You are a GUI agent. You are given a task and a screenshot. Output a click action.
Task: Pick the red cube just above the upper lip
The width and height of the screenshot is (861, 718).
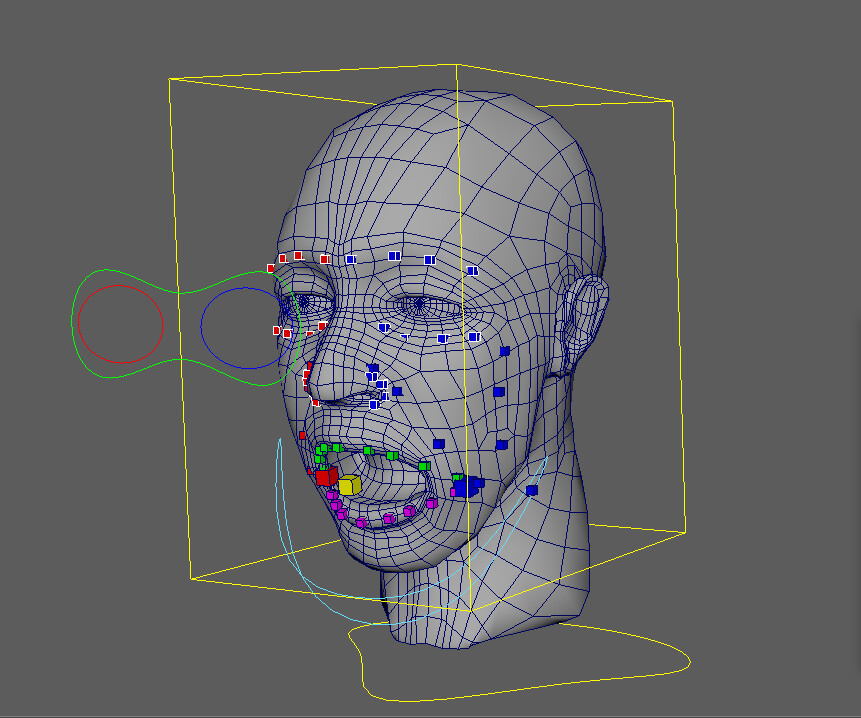303,435
